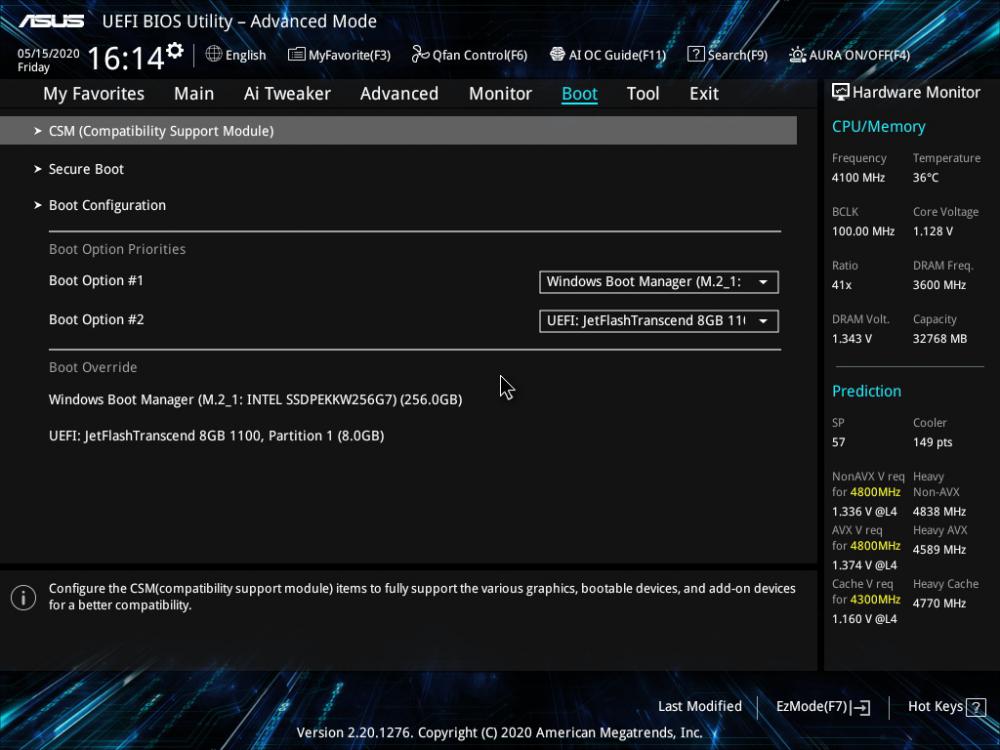Click the info icon in help area
The width and height of the screenshot is (1000, 750).
[x=24, y=598]
